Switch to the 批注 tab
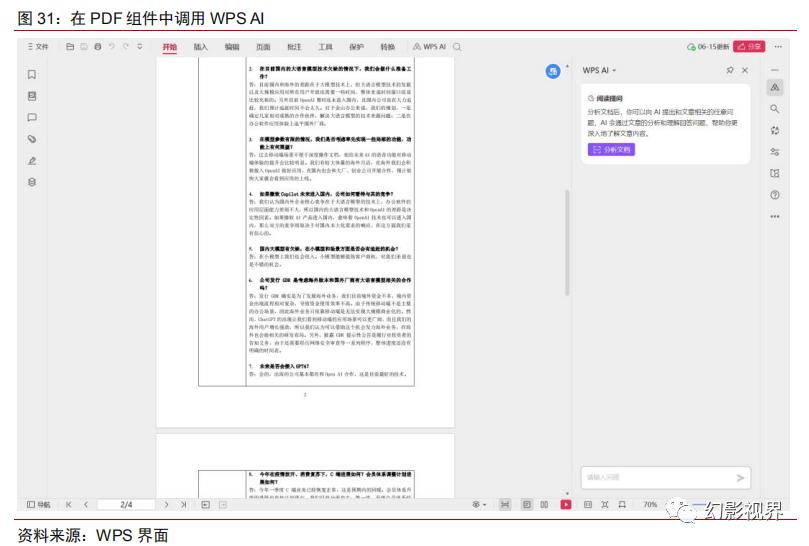Screen dimensions: 809x546 pyautogui.click(x=294, y=47)
